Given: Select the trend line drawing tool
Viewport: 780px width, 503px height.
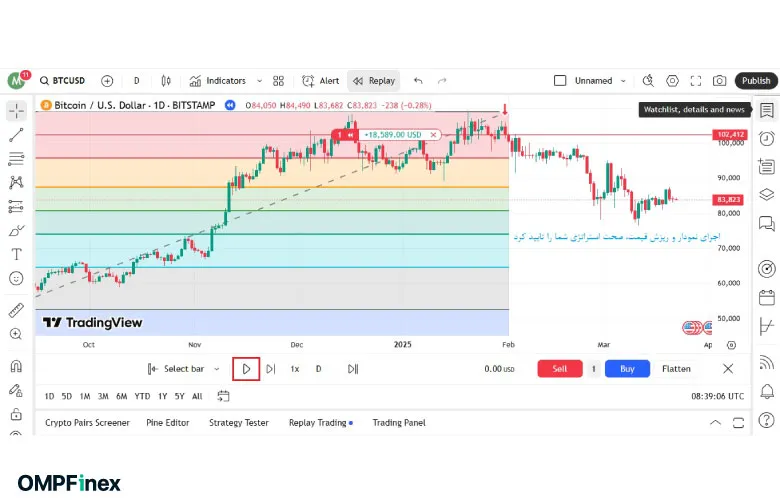Looking at the screenshot, I should [16, 134].
